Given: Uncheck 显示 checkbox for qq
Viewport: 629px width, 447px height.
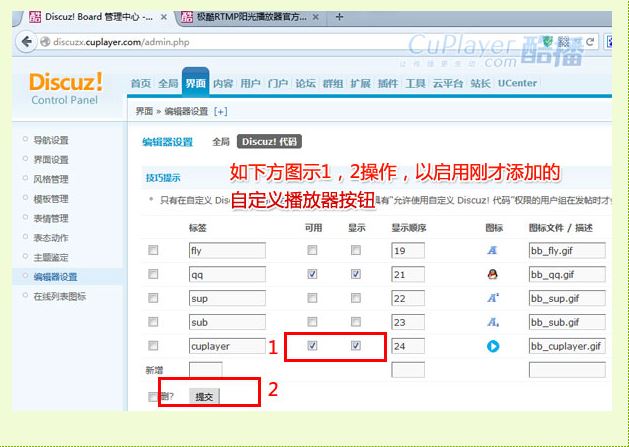Looking at the screenshot, I should 355,274.
